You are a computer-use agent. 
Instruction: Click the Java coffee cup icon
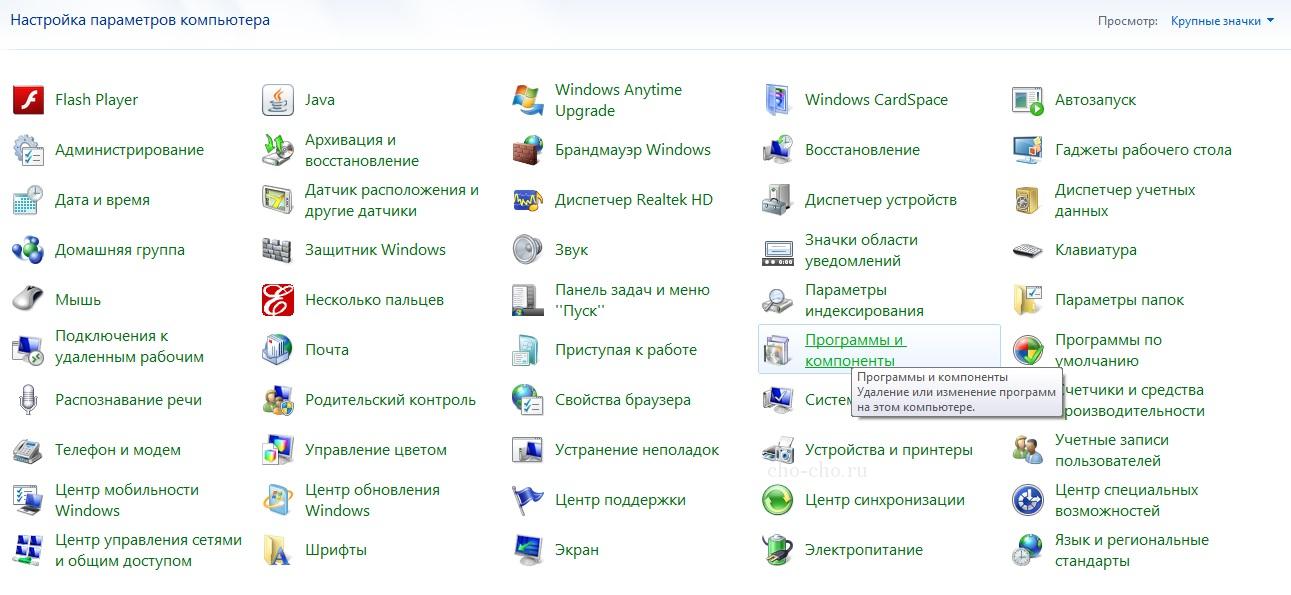(277, 100)
